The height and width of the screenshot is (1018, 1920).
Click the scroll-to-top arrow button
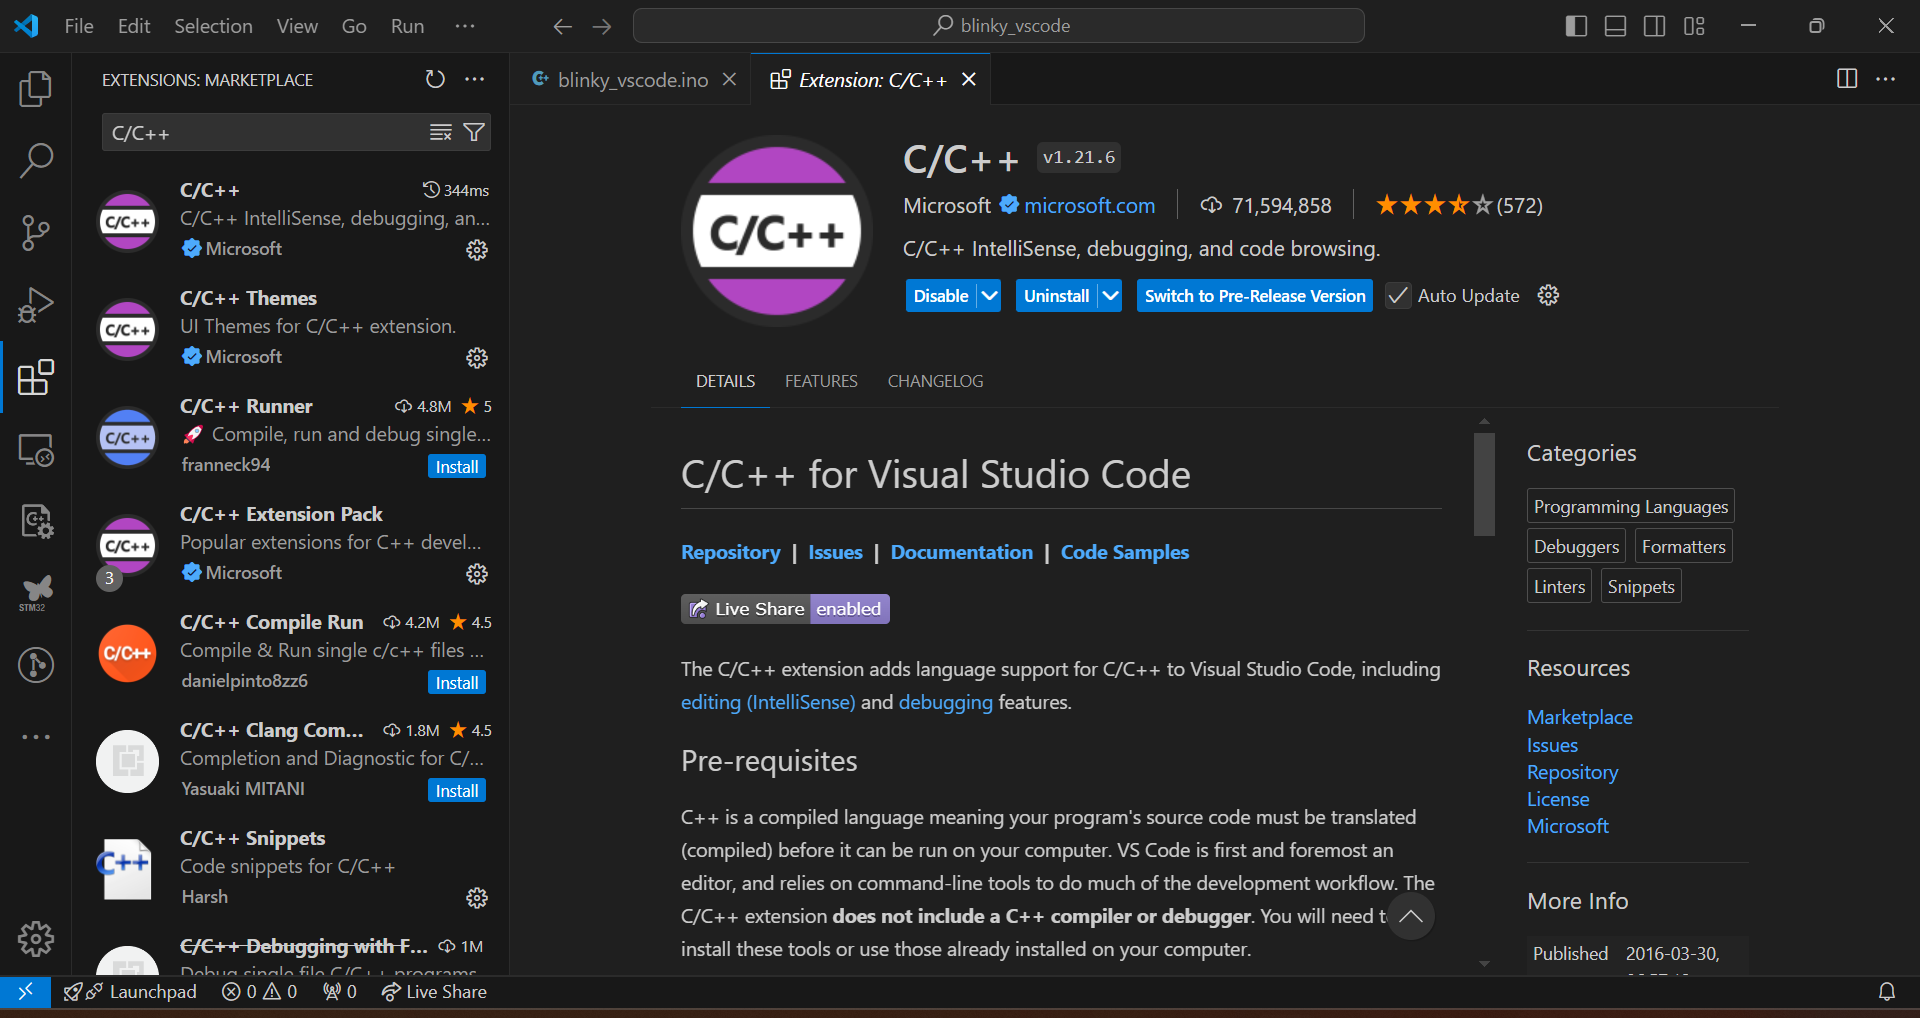[x=1411, y=917]
